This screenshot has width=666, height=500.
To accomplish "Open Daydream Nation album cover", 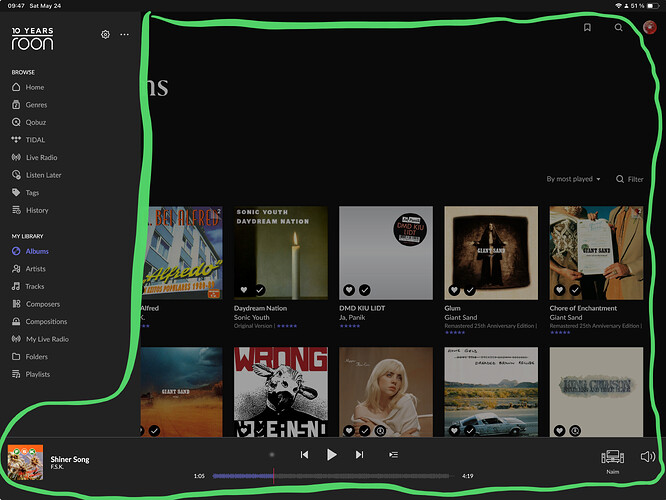I will click(281, 253).
